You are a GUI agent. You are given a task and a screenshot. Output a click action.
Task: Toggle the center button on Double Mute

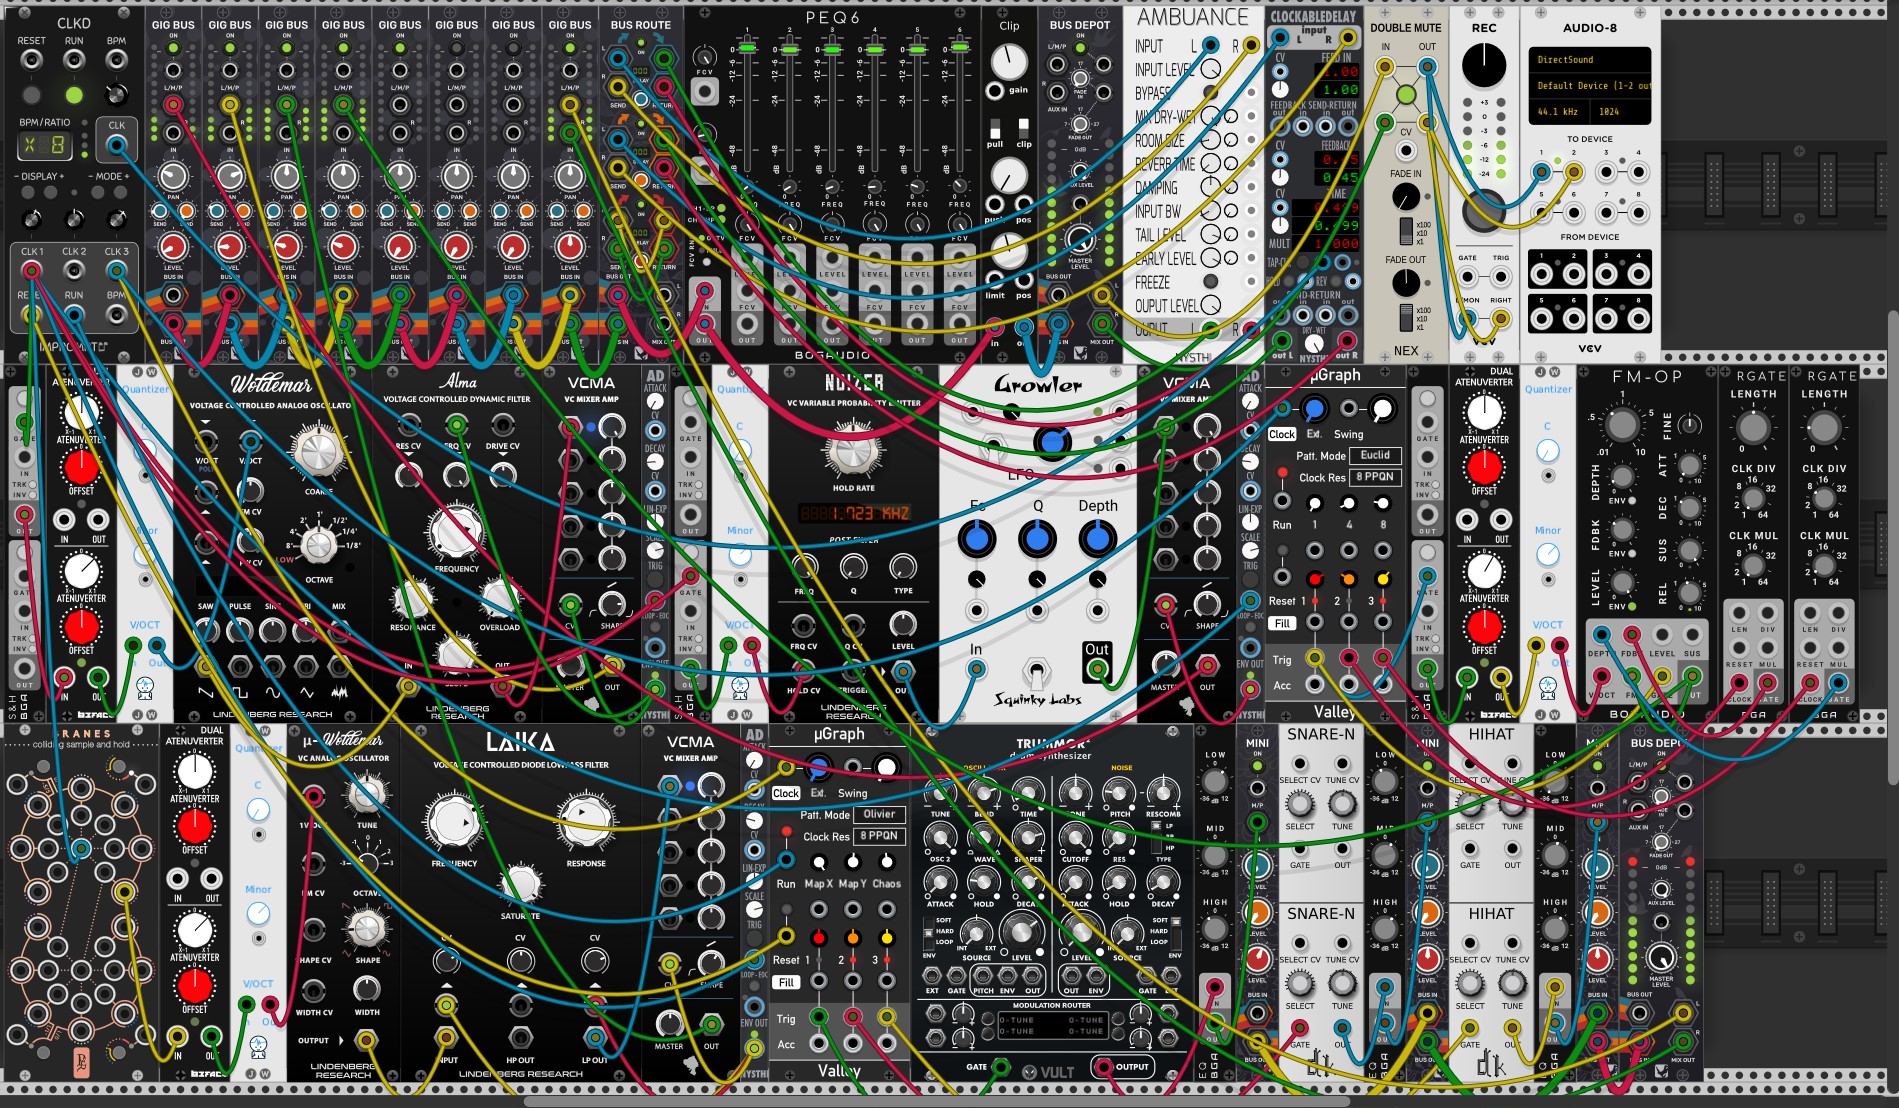click(1406, 95)
